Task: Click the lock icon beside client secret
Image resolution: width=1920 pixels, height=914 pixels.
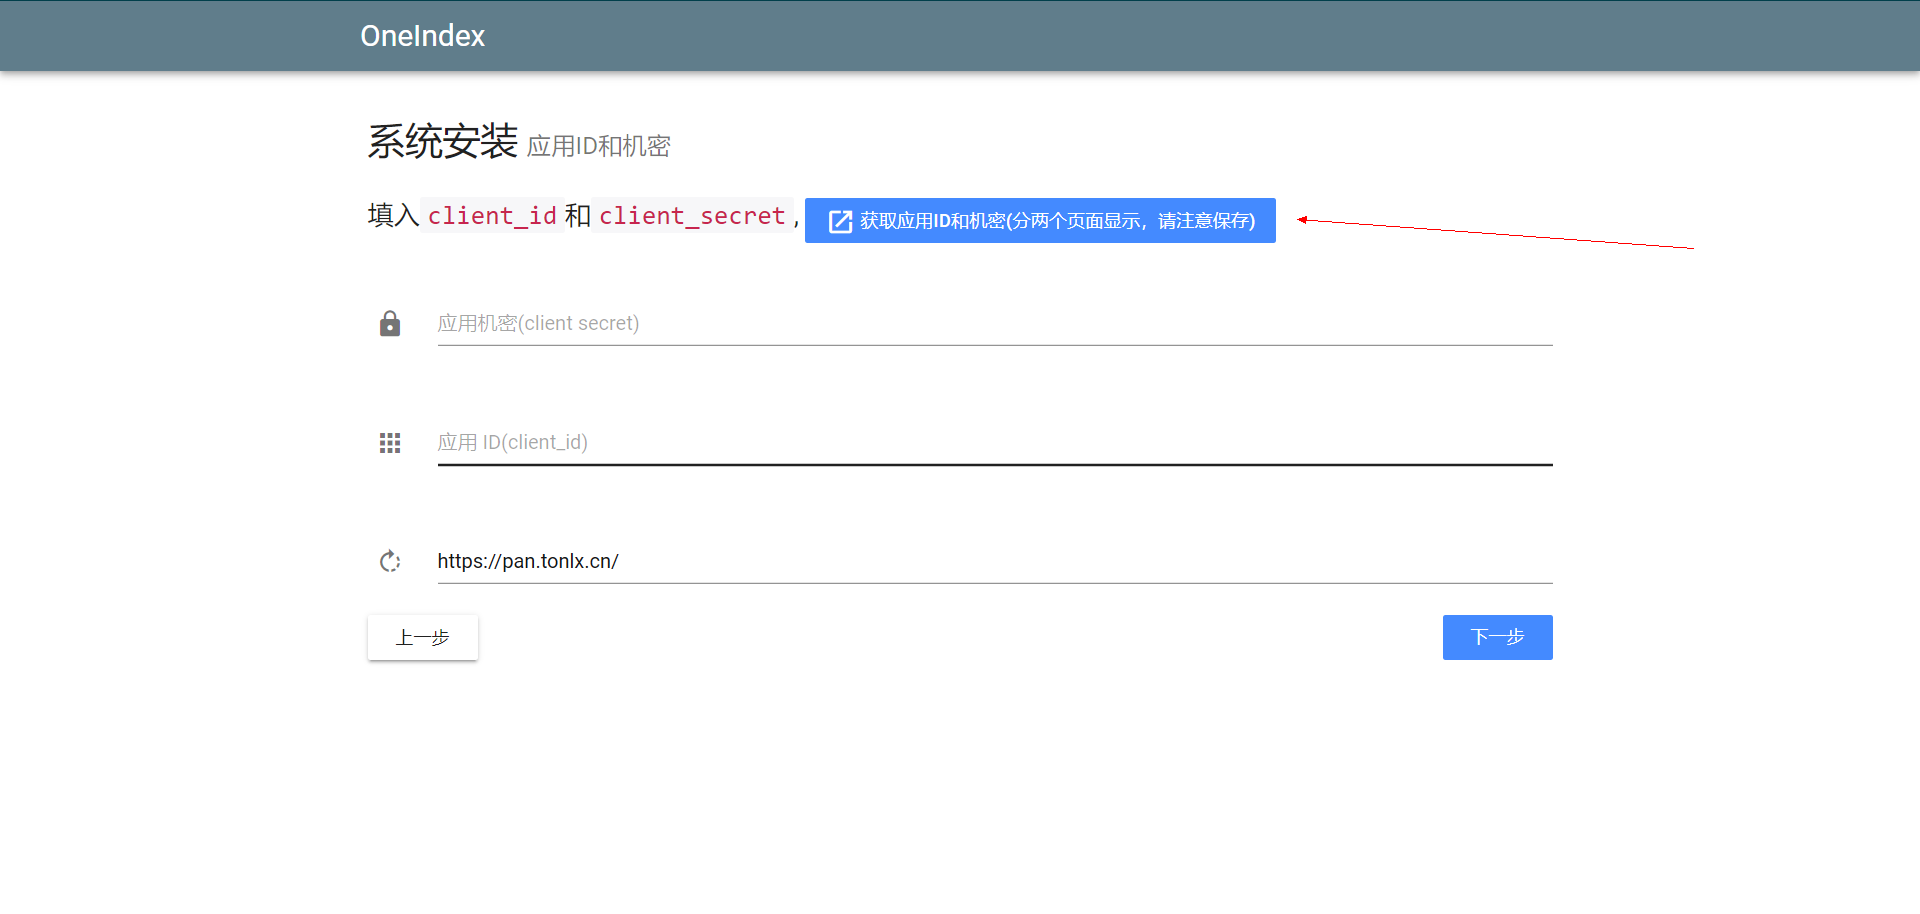Action: tap(390, 323)
